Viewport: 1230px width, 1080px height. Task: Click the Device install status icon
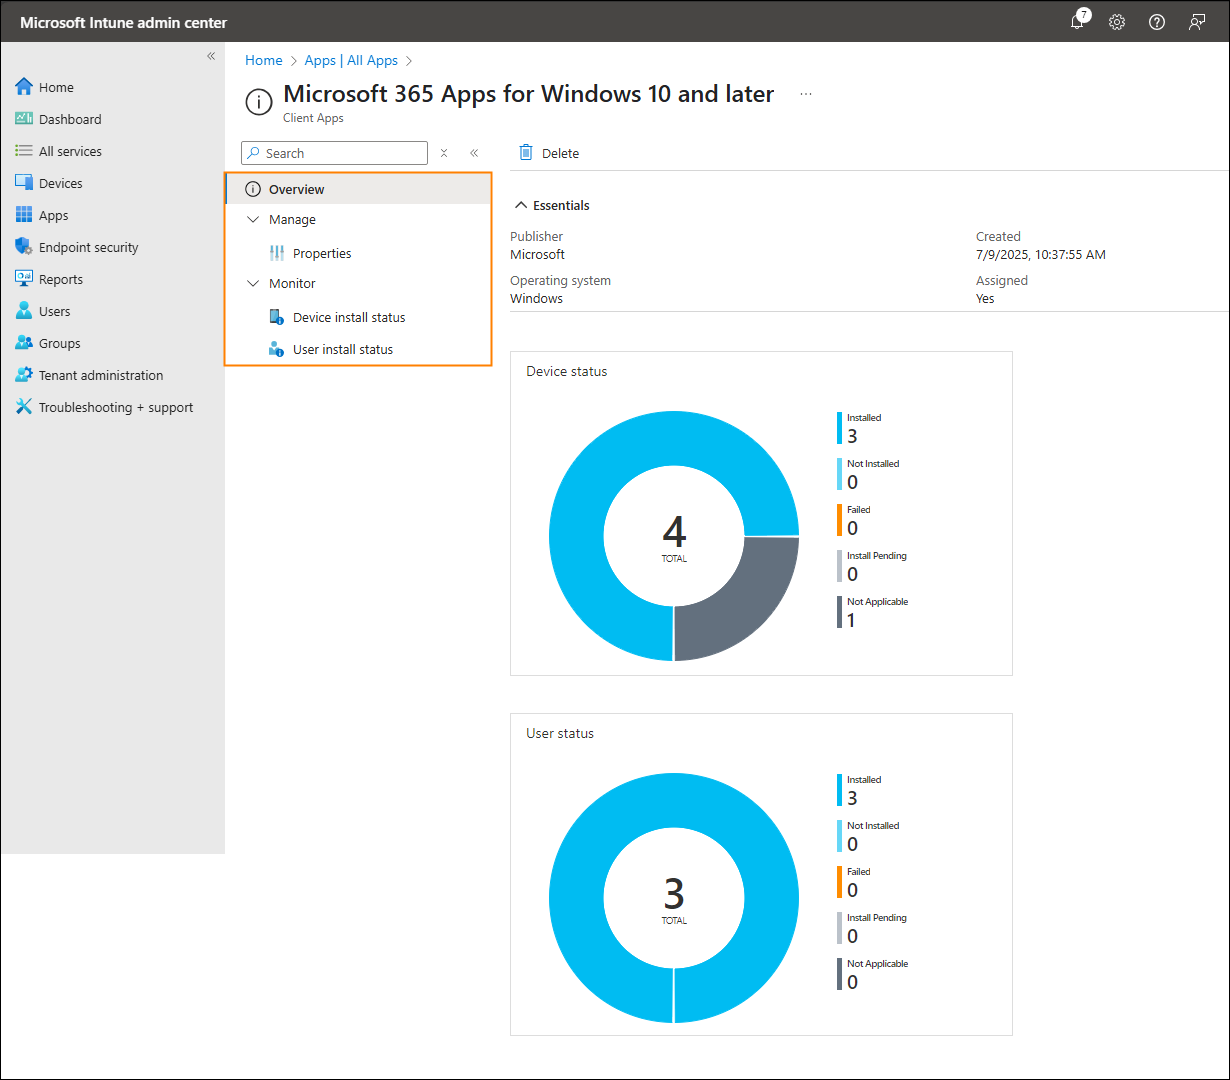277,317
